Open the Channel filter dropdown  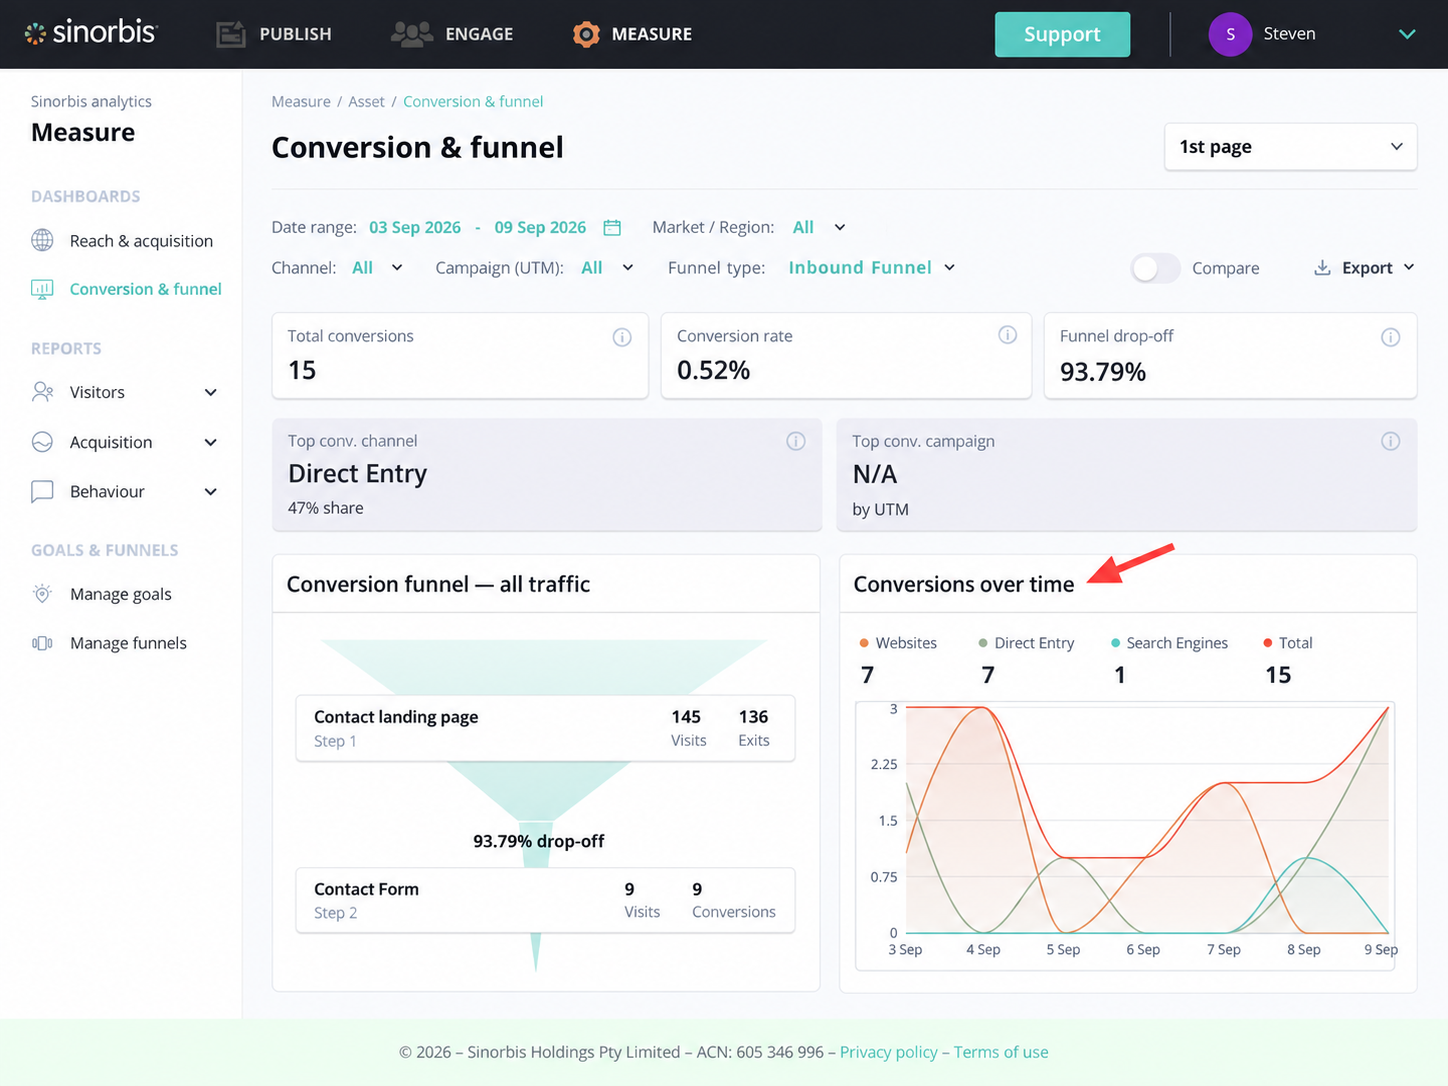tap(377, 267)
